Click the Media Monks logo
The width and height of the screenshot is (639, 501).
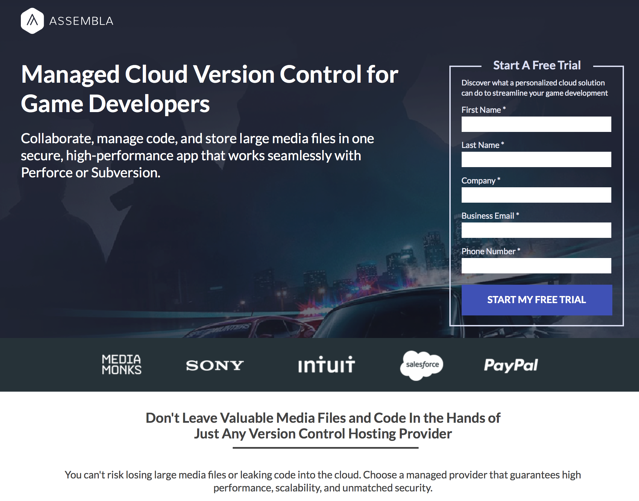121,364
